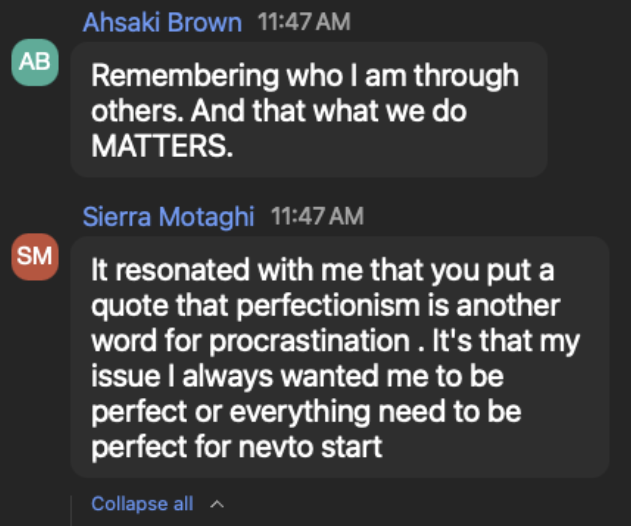This screenshot has width=631, height=526.
Task: Collapse all thread replies
Action: click(142, 504)
